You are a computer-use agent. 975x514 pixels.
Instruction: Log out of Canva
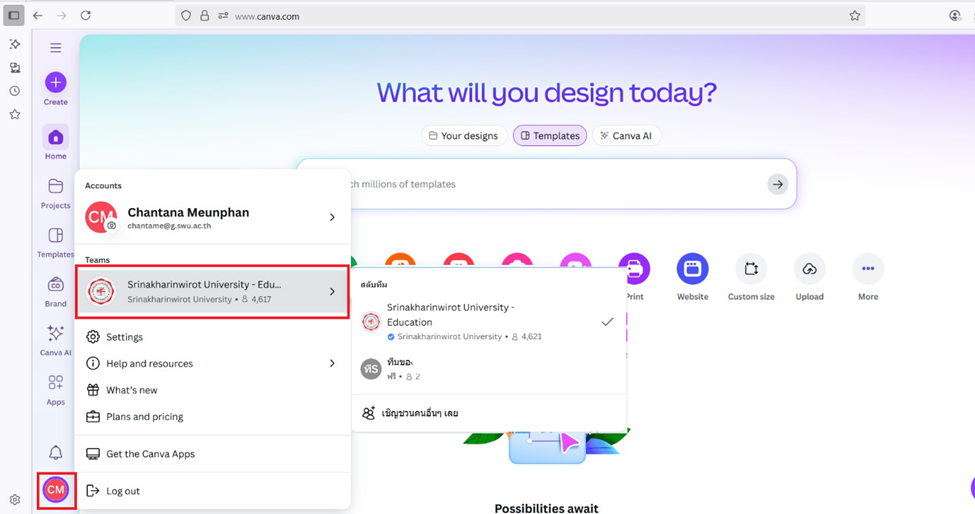click(x=213, y=491)
